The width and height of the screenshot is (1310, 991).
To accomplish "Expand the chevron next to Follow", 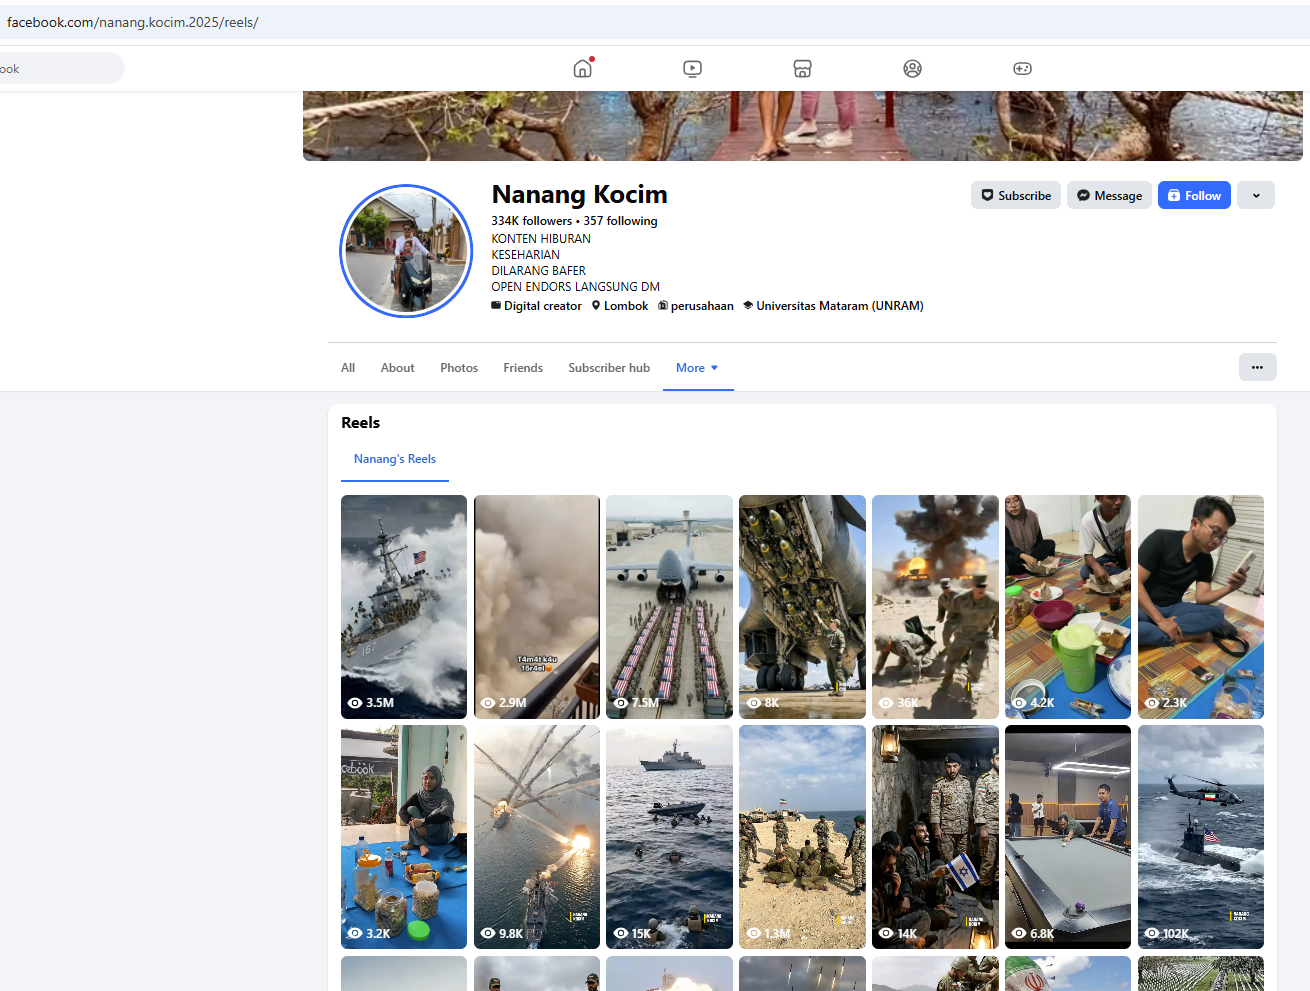I will coord(1255,196).
